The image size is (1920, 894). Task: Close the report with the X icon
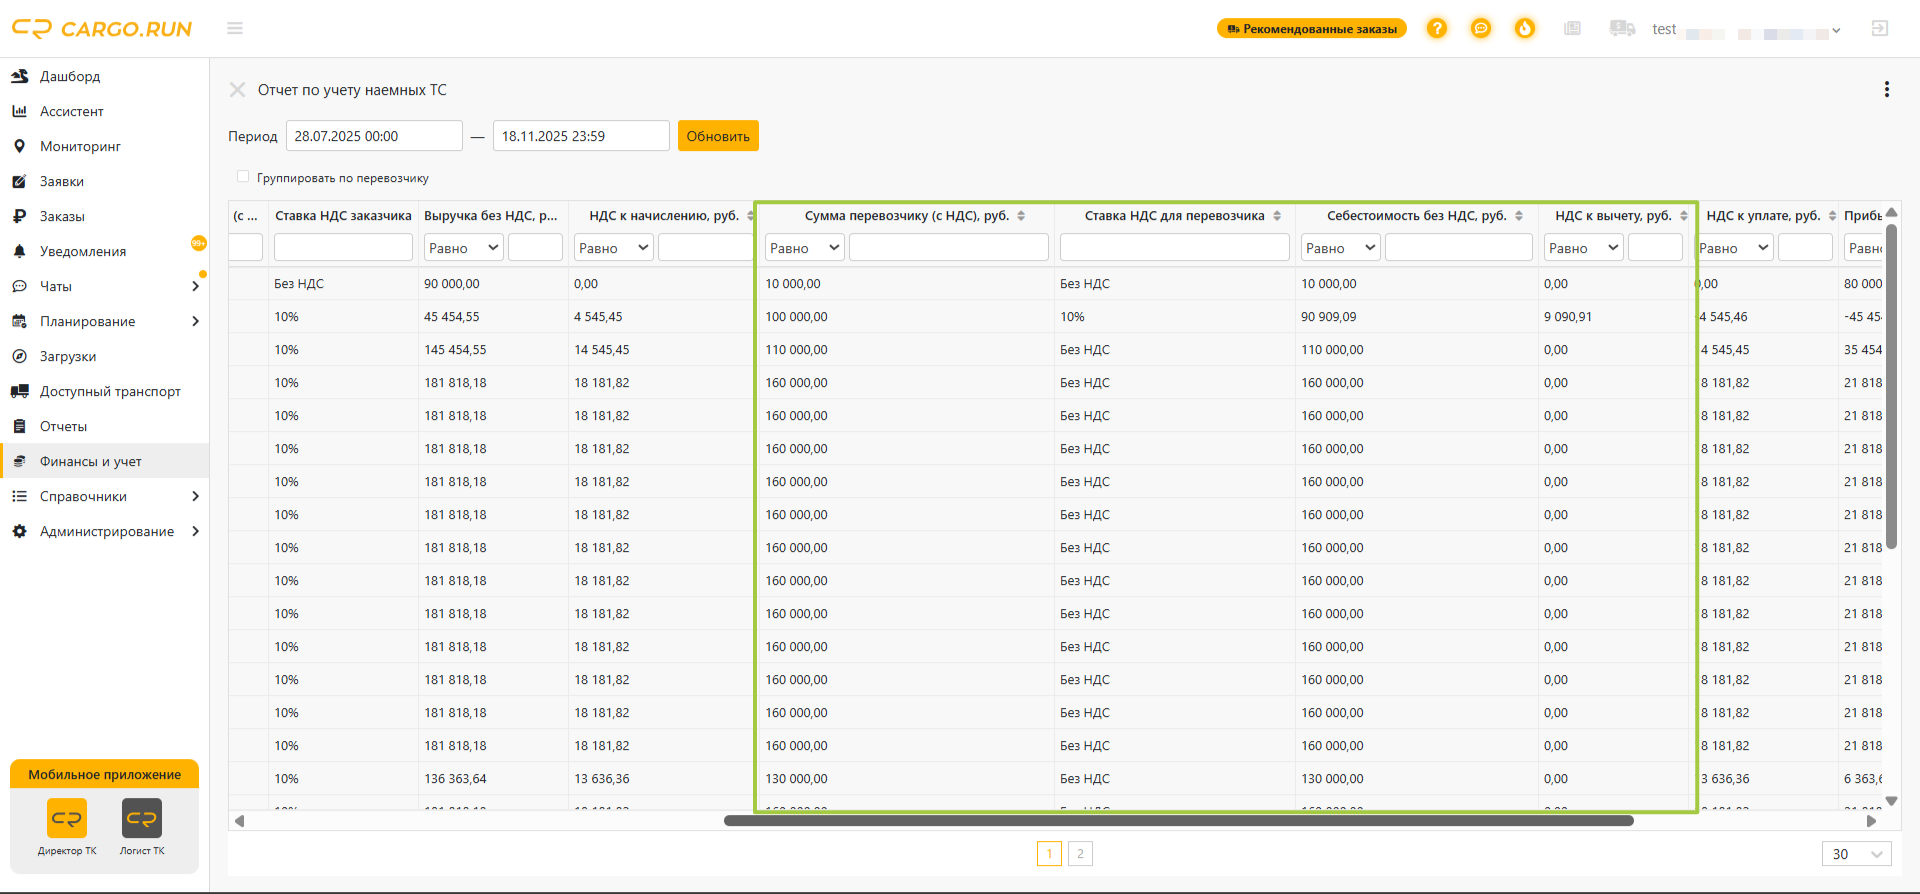pos(237,90)
